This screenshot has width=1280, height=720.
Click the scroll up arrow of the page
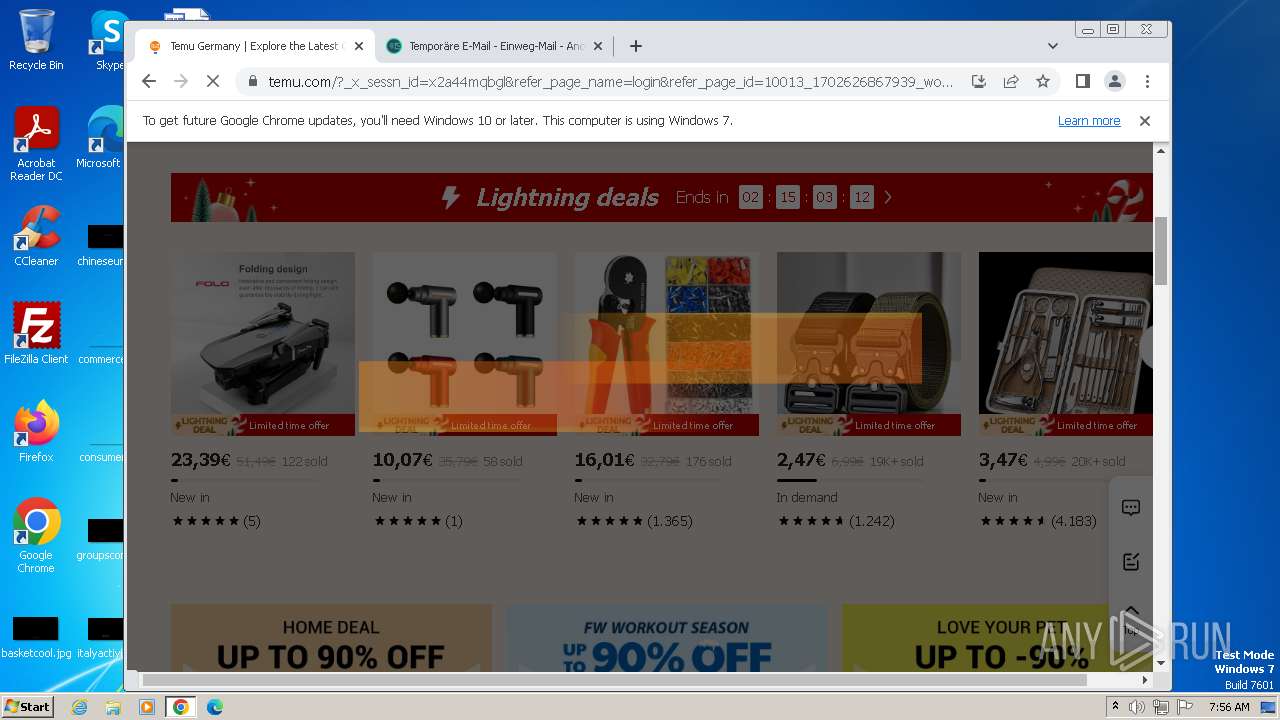pyautogui.click(x=1161, y=151)
